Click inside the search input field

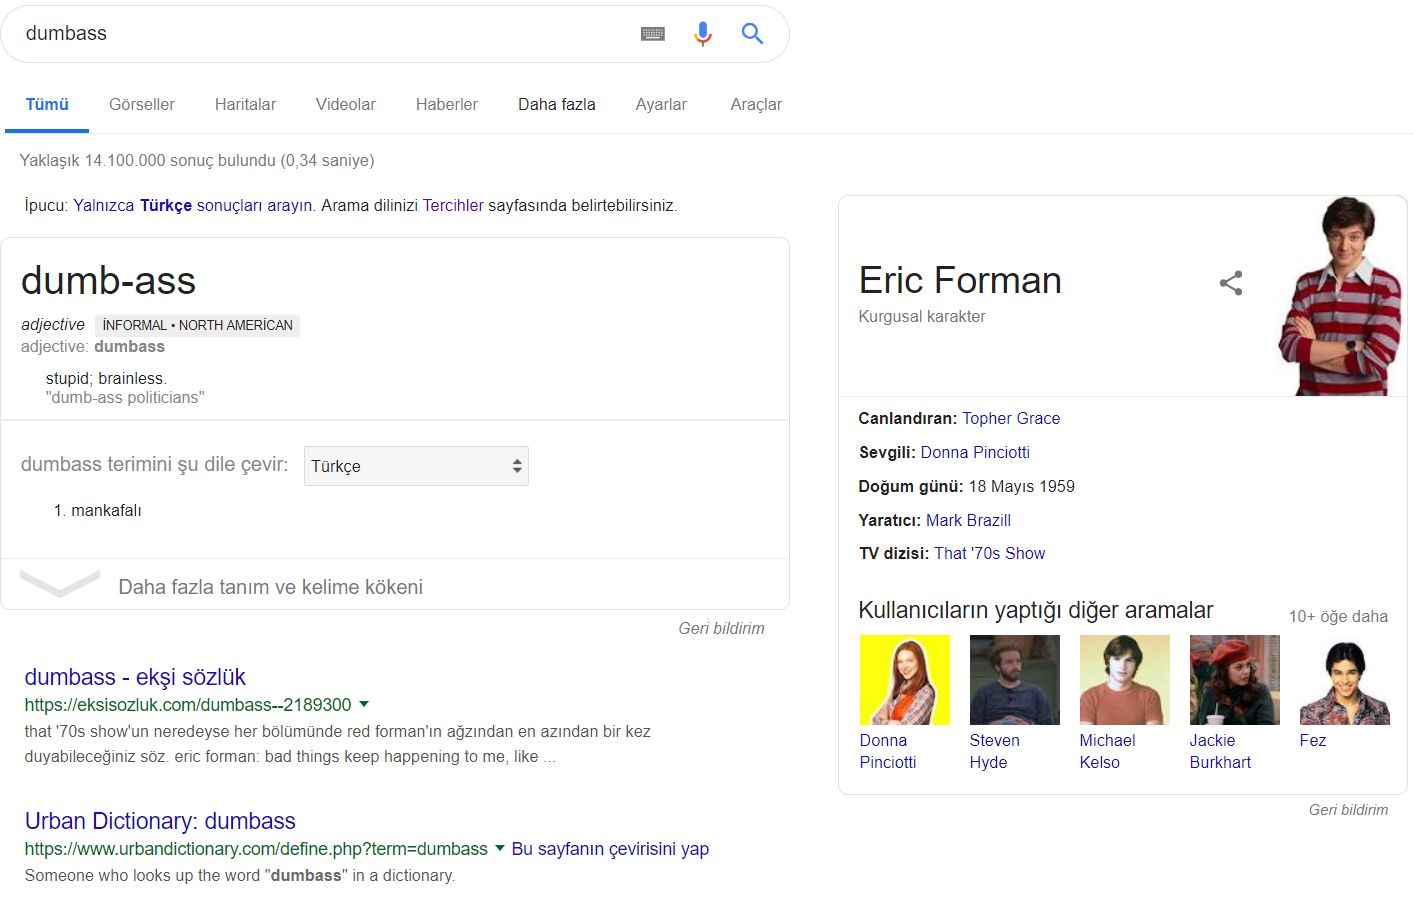tap(300, 33)
